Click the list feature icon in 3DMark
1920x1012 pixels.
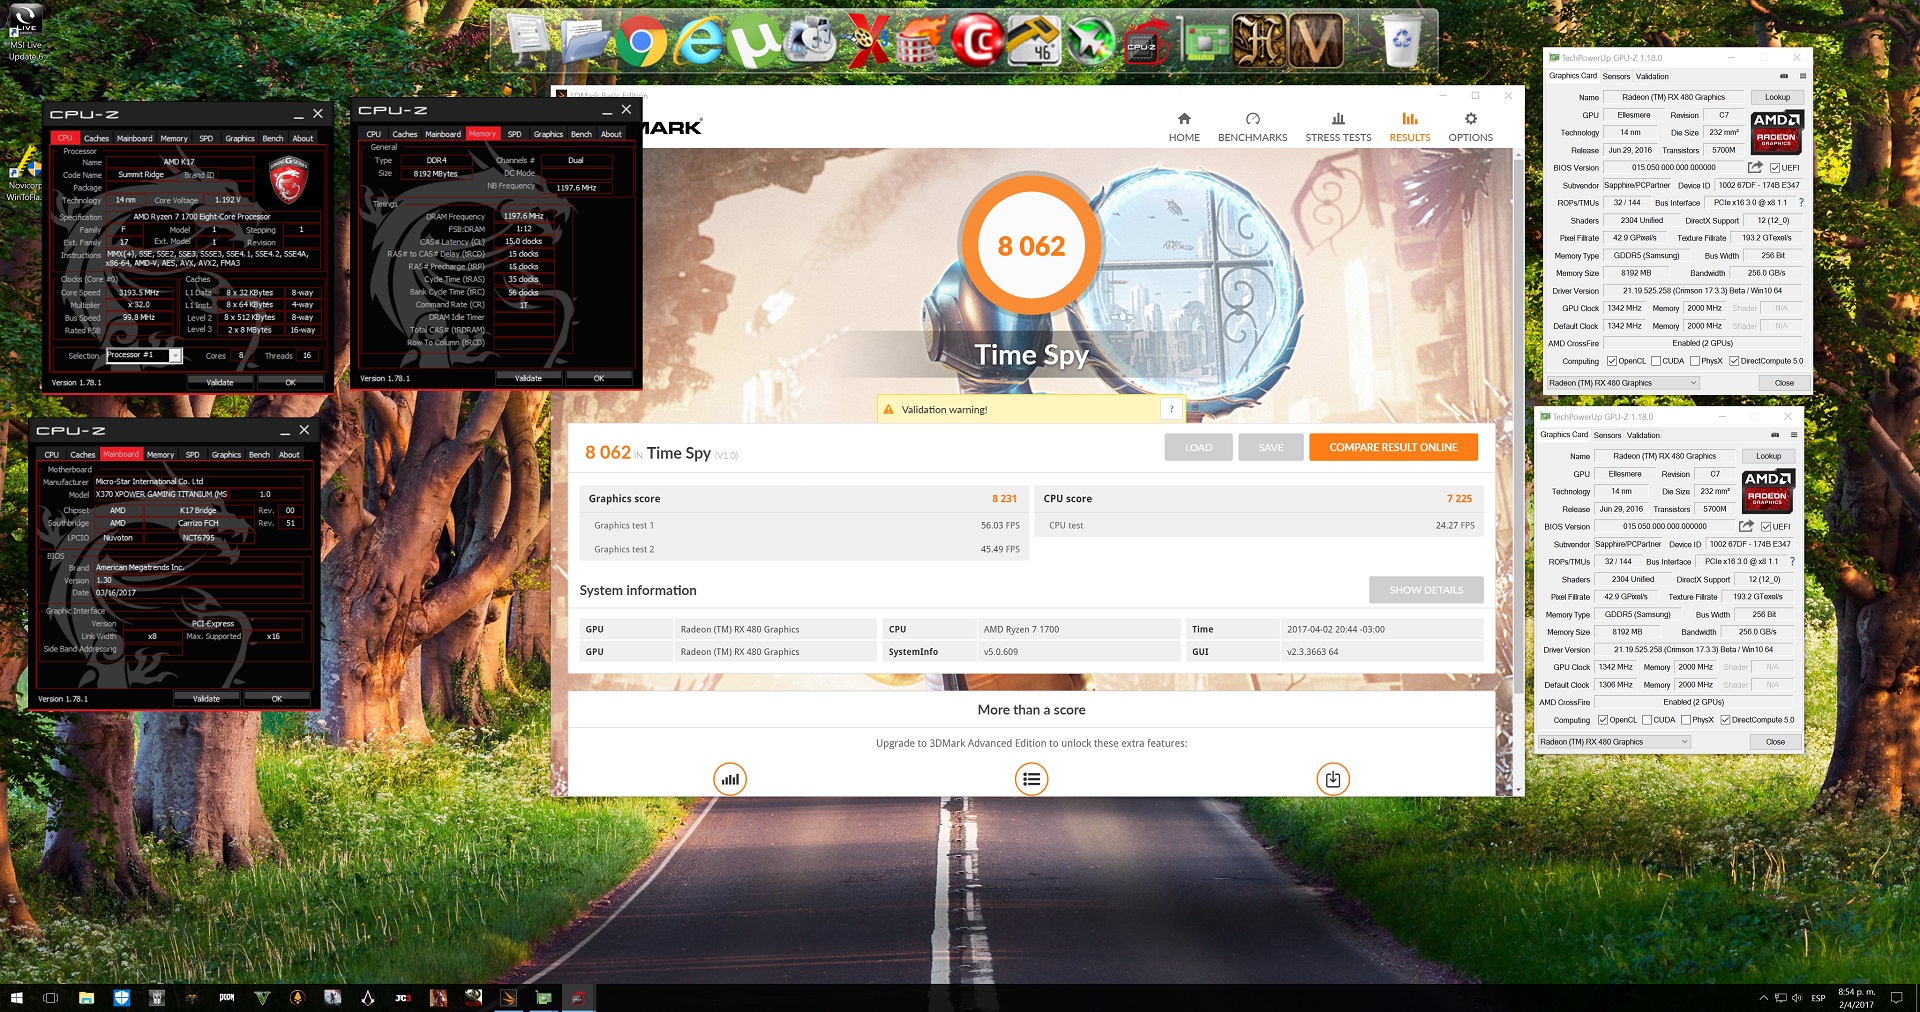coord(1031,779)
